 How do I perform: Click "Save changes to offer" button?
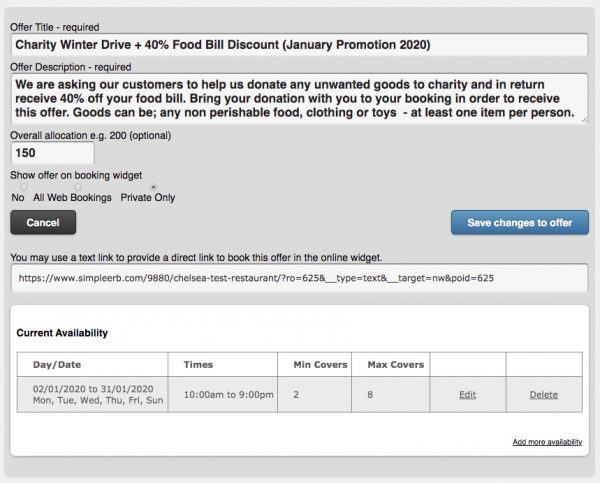tap(519, 222)
